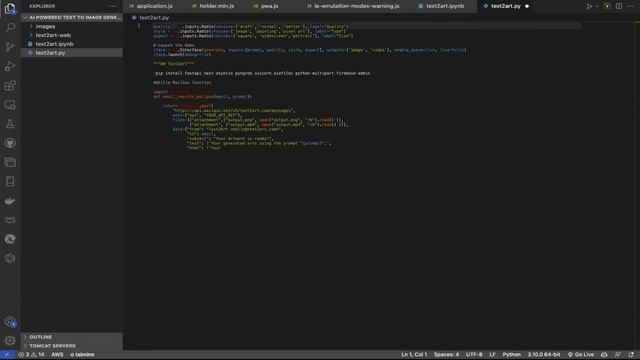This screenshot has width=640, height=360.
Task: Click tabnine in the status bar
Action: (x=82, y=355)
